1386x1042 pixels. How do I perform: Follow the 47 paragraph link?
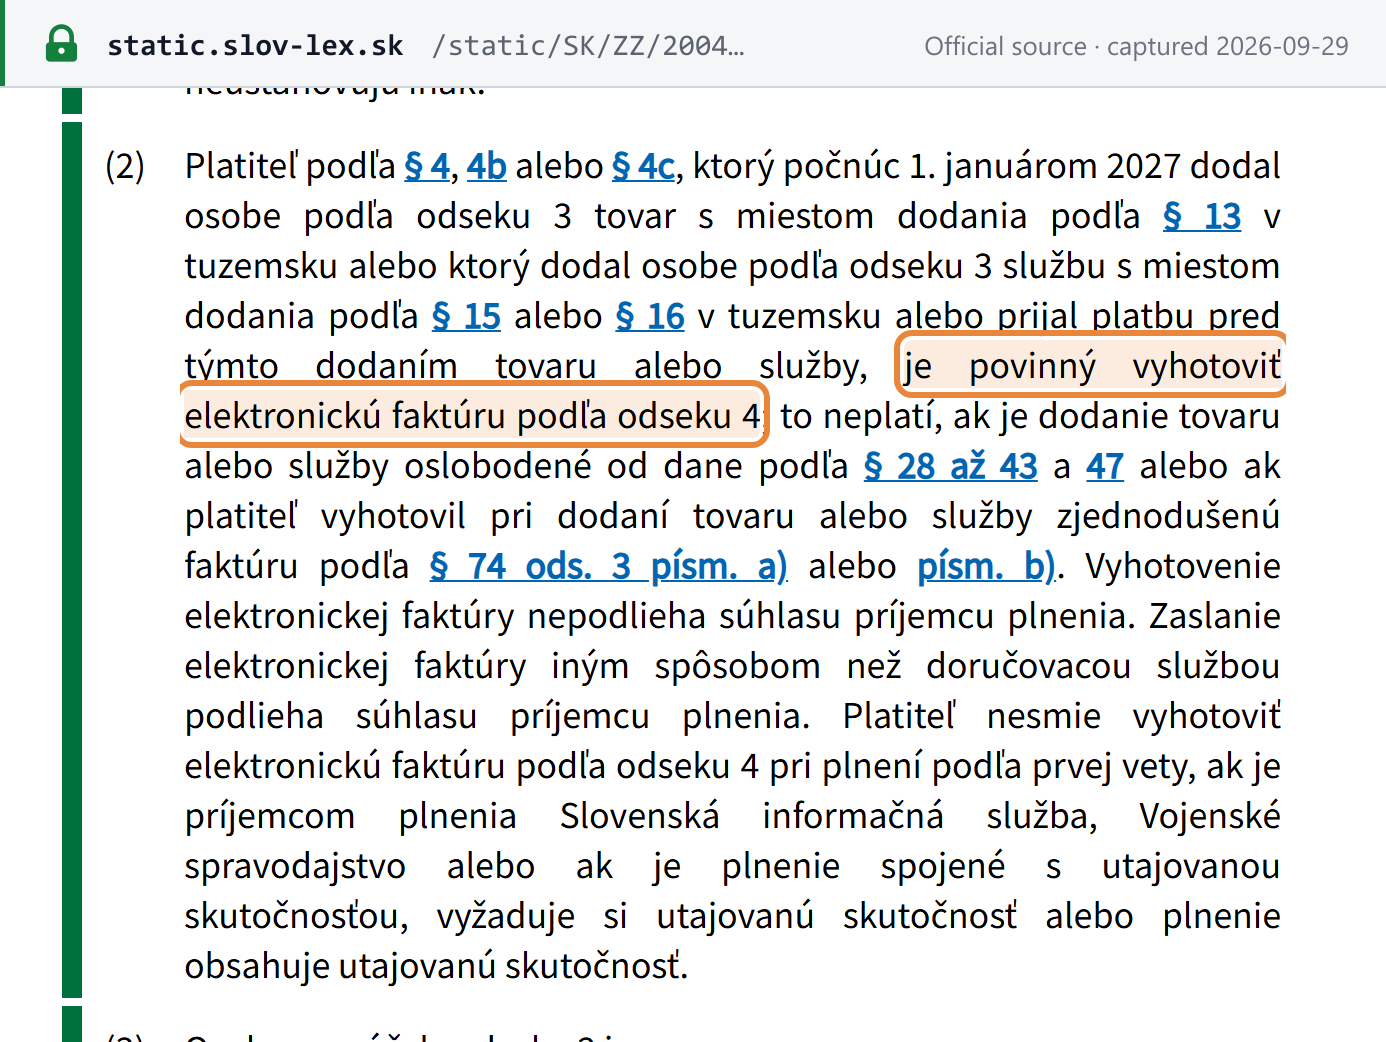click(x=1105, y=466)
